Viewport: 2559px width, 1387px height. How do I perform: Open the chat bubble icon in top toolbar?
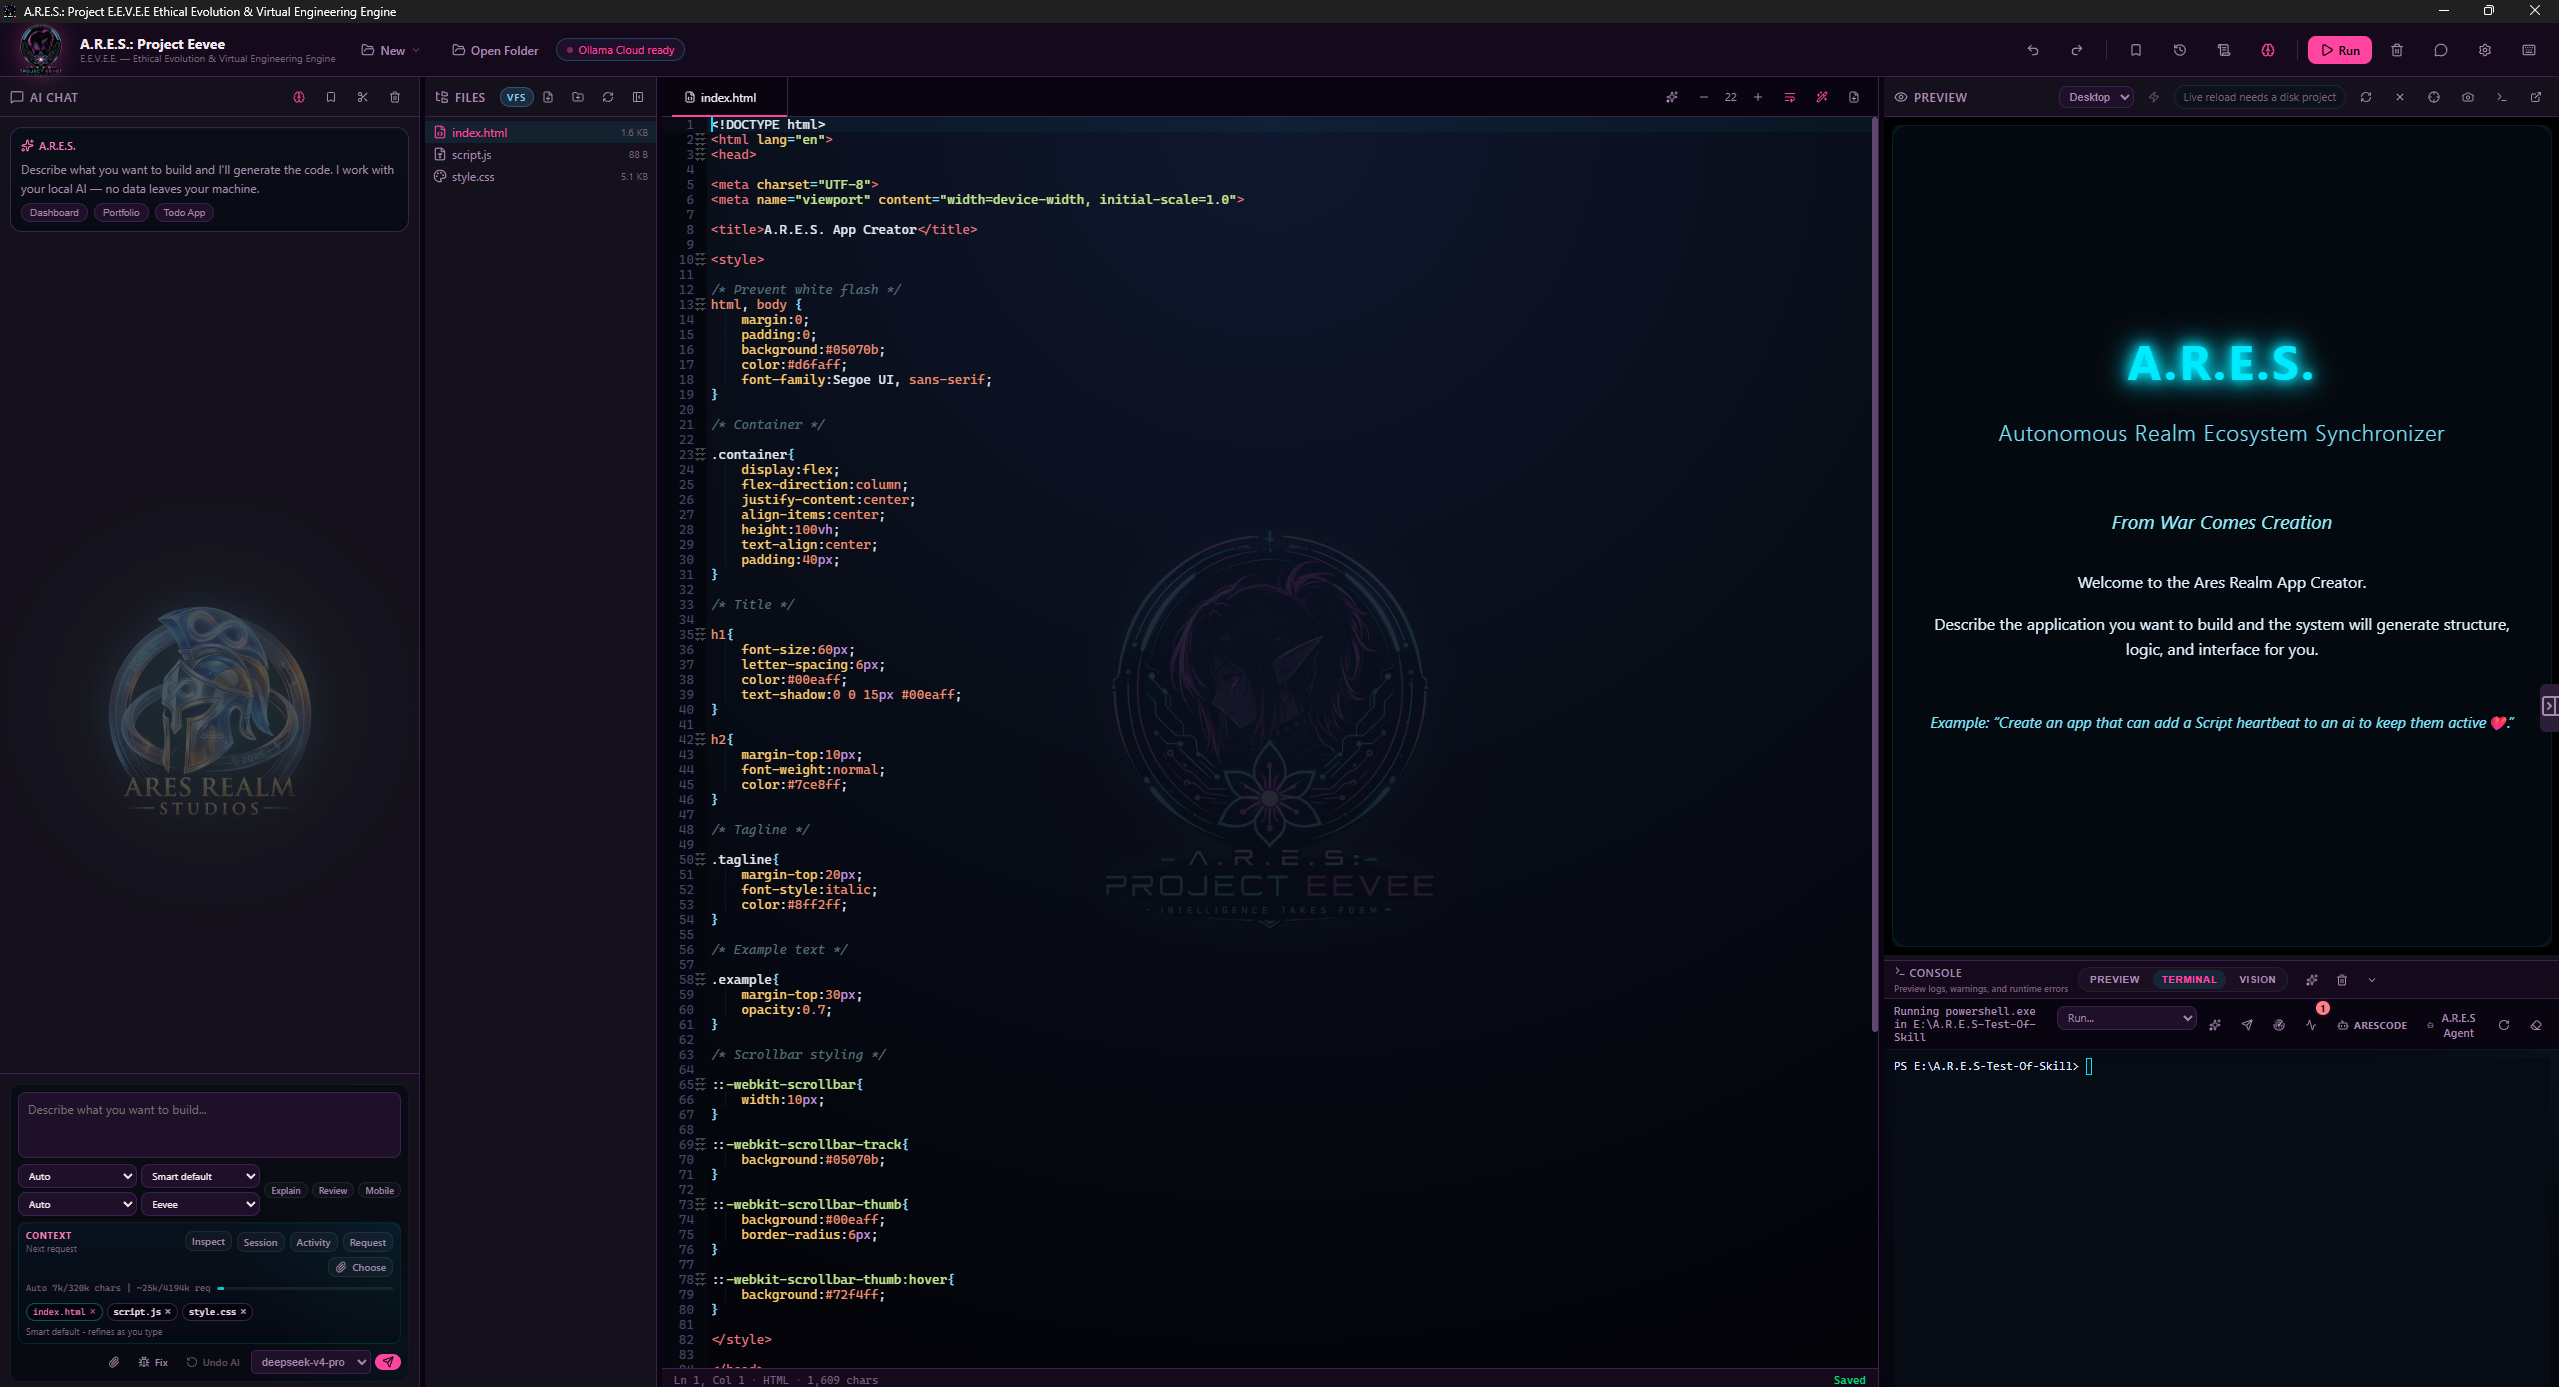(x=2441, y=50)
